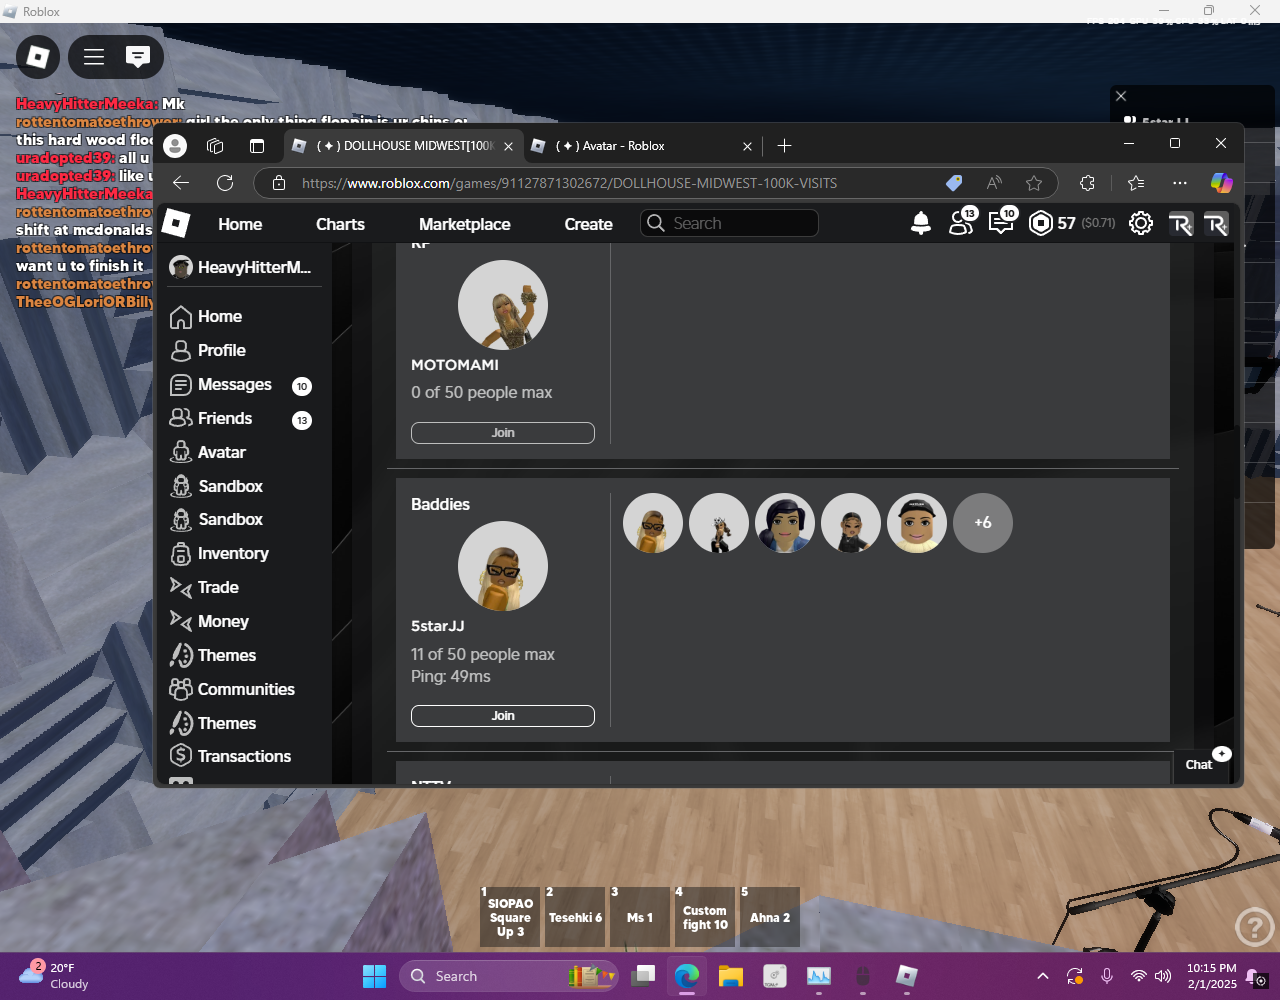Viewport: 1280px width, 1000px height.
Task: Click 5starJJ avatar thumbnail
Action: point(503,566)
